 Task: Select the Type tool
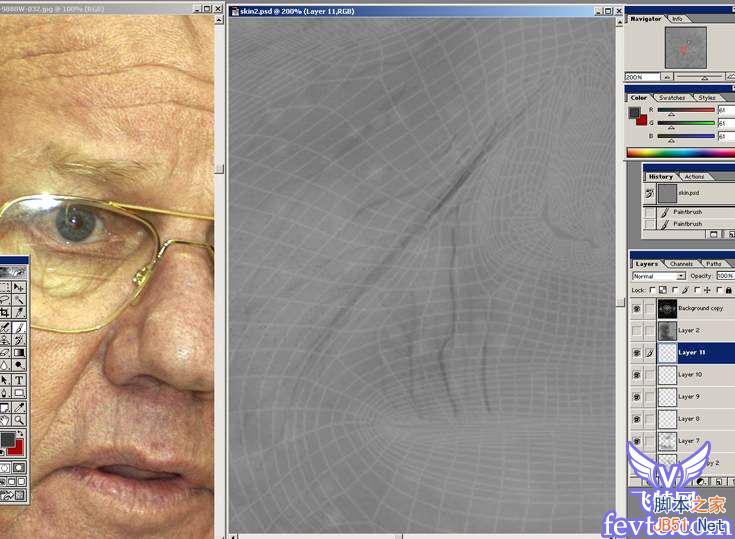point(18,380)
